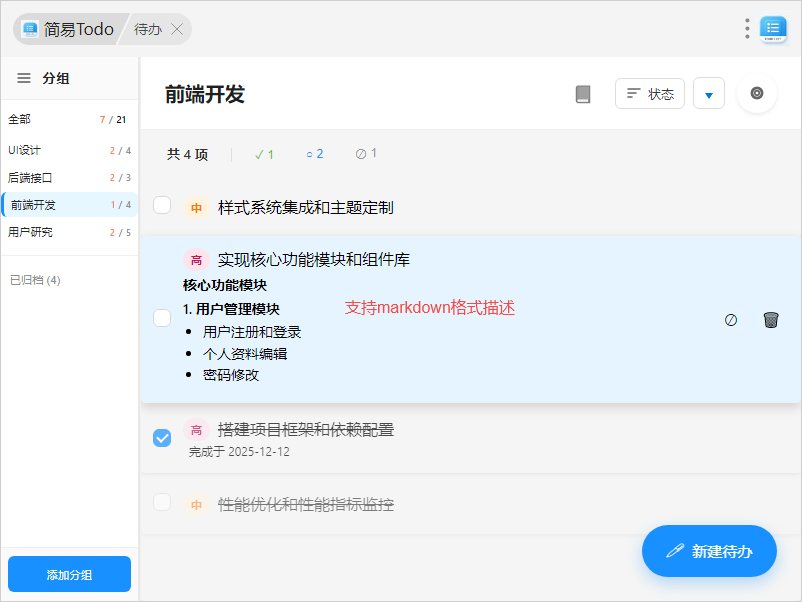Click the blue Todo app icon top-right
Image resolution: width=802 pixels, height=602 pixels.
(773, 29)
